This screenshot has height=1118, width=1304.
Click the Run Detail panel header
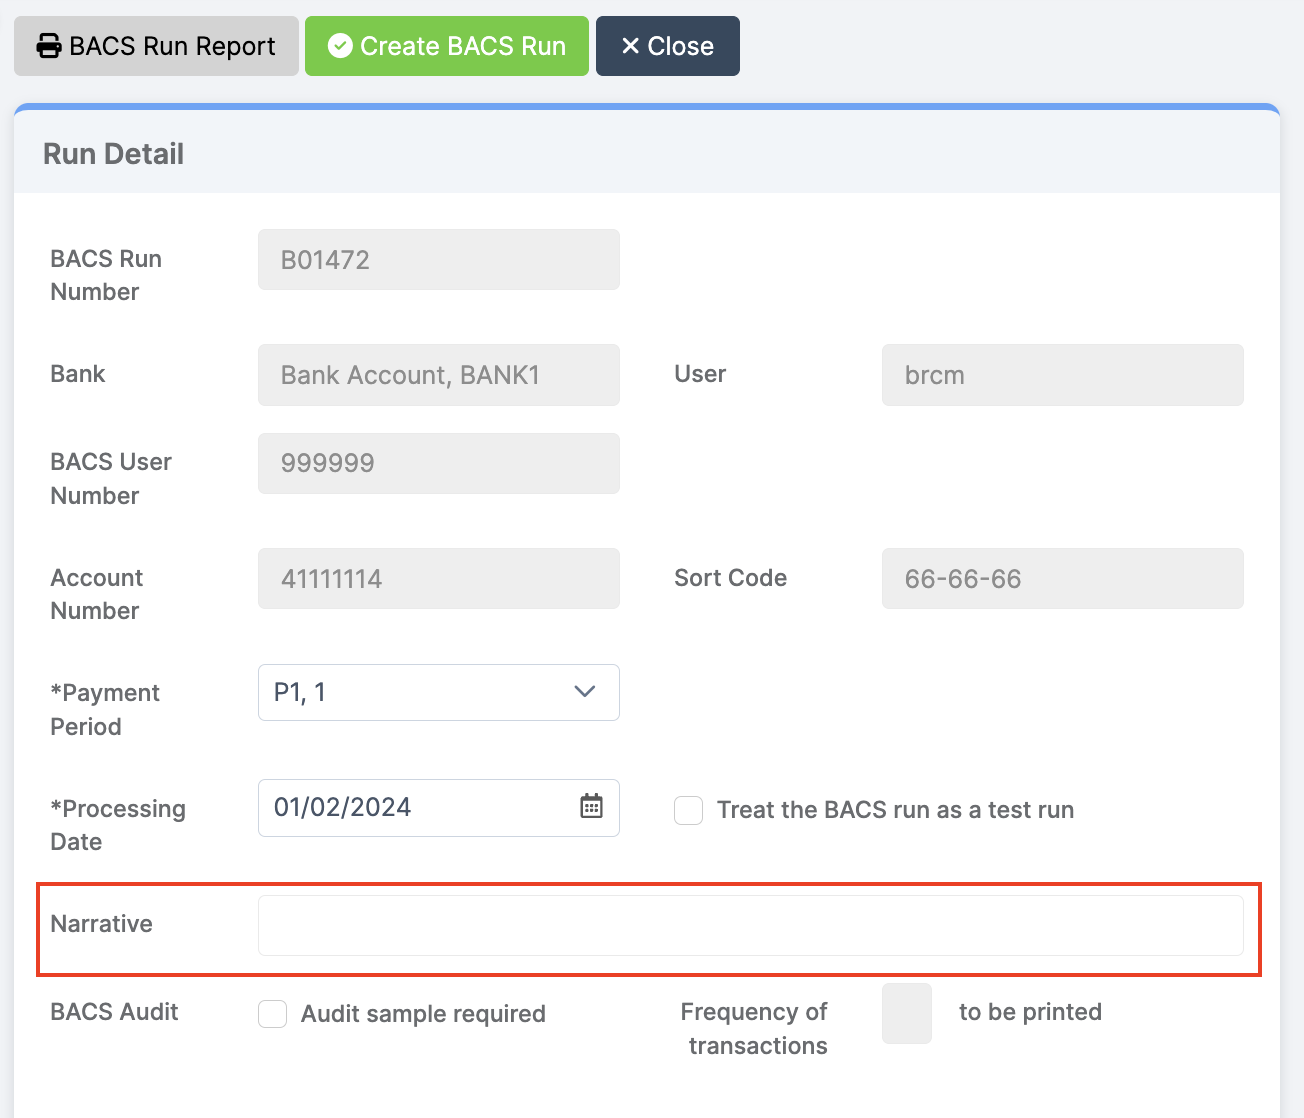coord(113,153)
